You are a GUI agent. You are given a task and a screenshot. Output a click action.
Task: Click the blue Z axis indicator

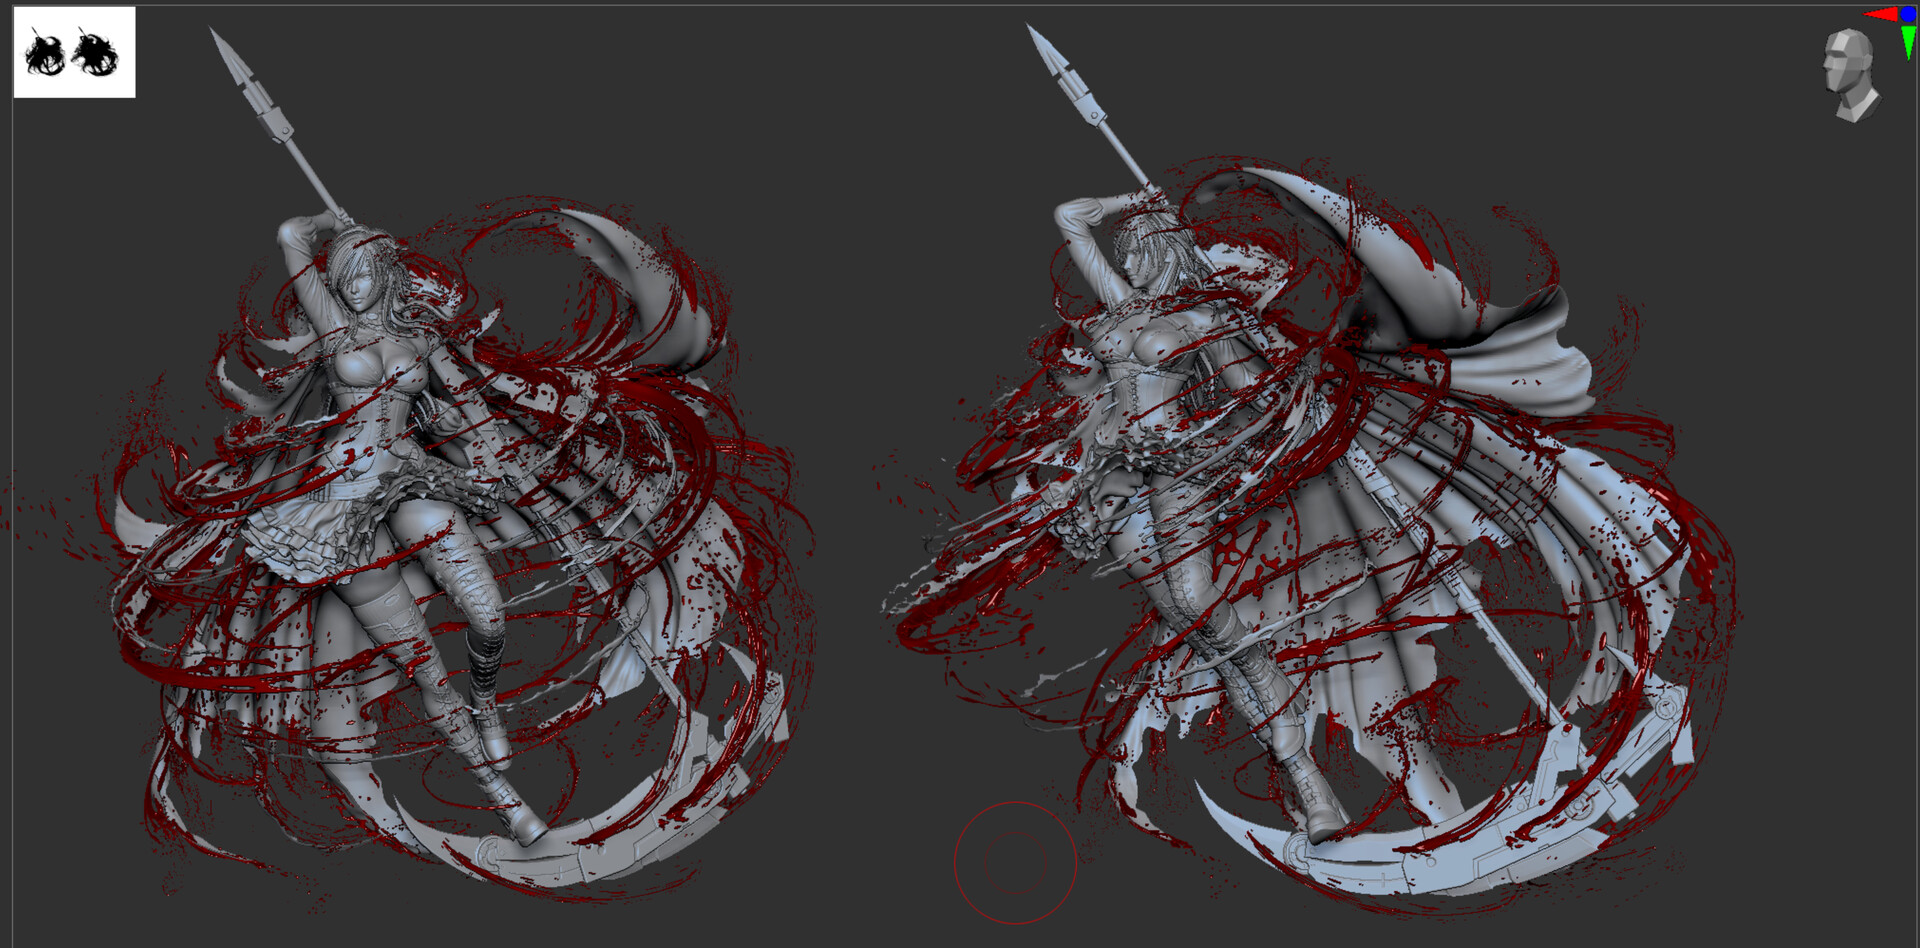1908,14
